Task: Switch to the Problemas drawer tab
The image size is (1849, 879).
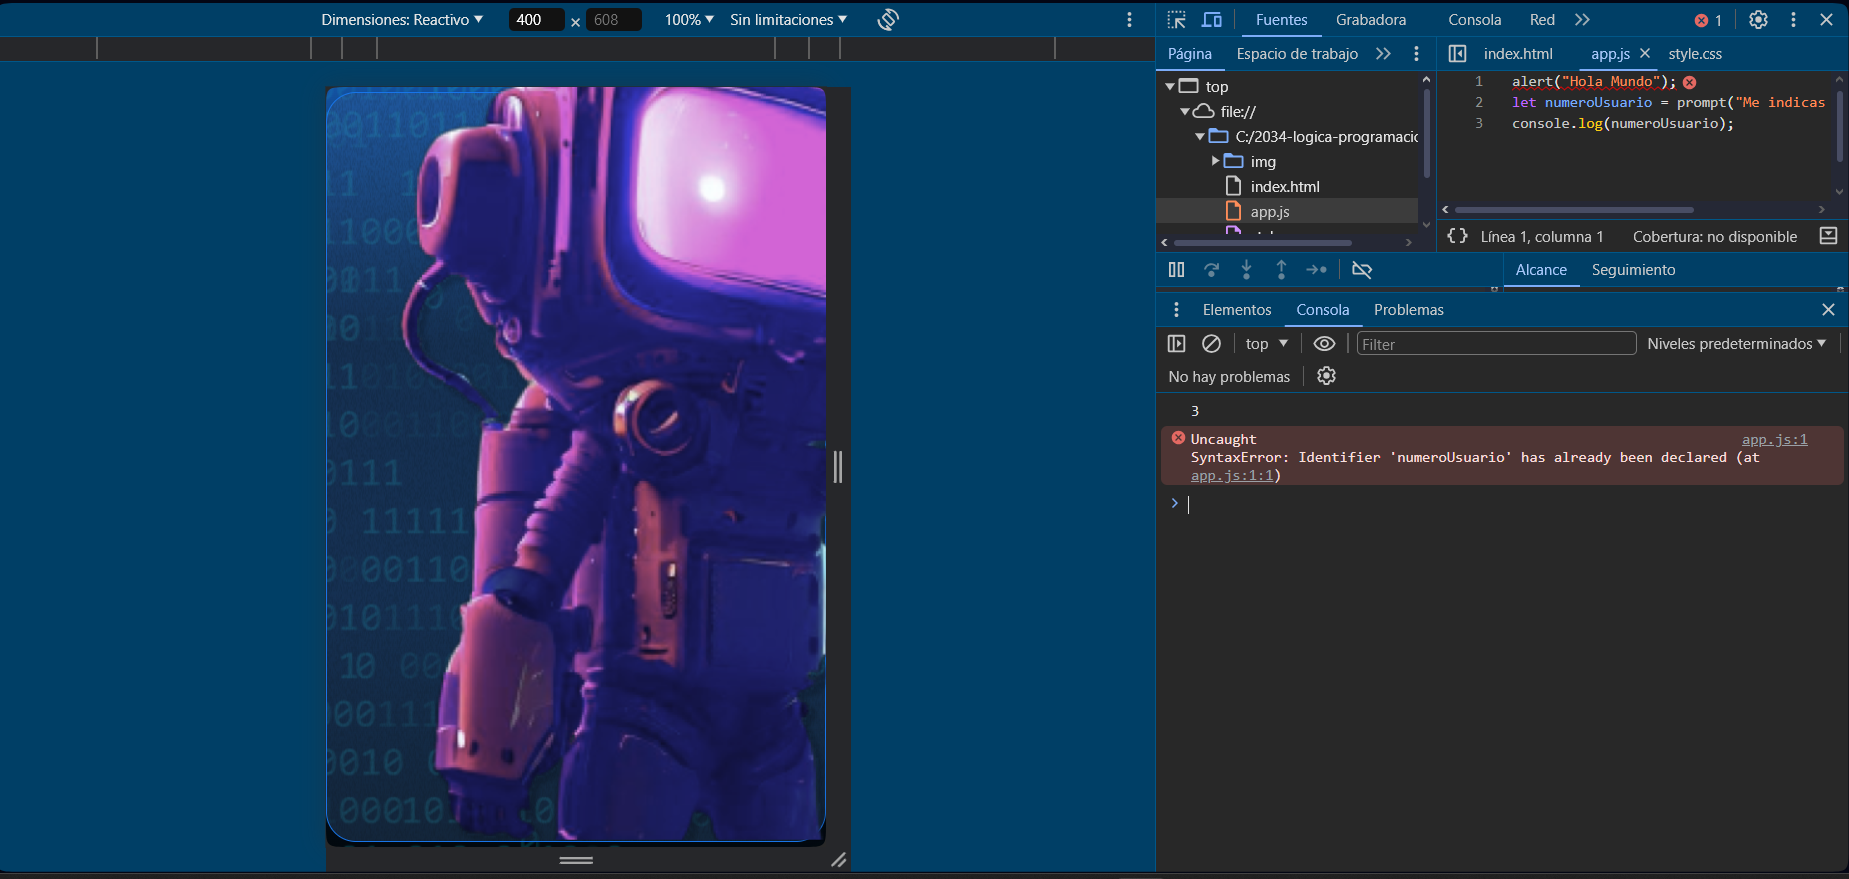Action: (1408, 310)
